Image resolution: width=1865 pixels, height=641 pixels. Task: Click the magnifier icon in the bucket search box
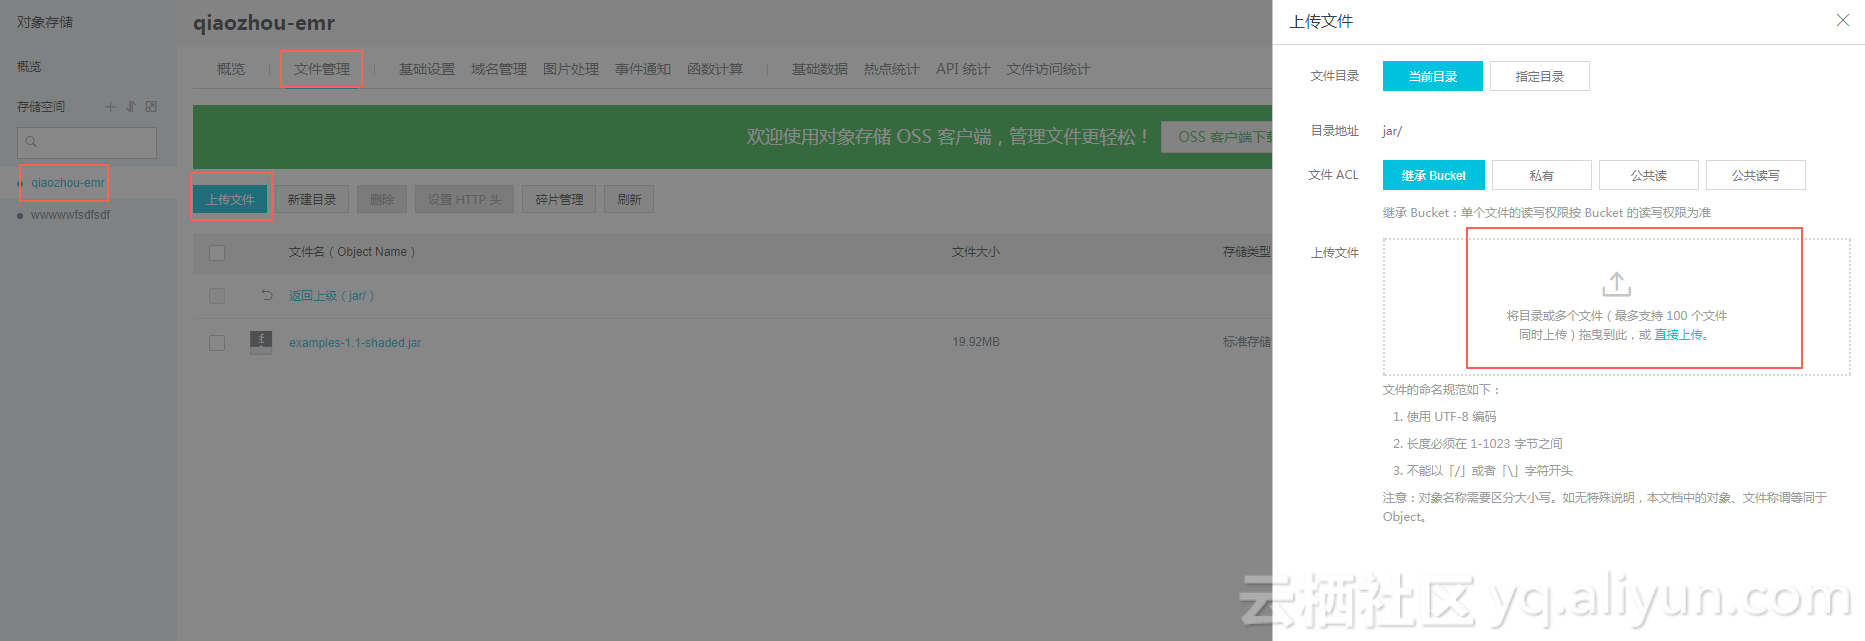pos(31,142)
